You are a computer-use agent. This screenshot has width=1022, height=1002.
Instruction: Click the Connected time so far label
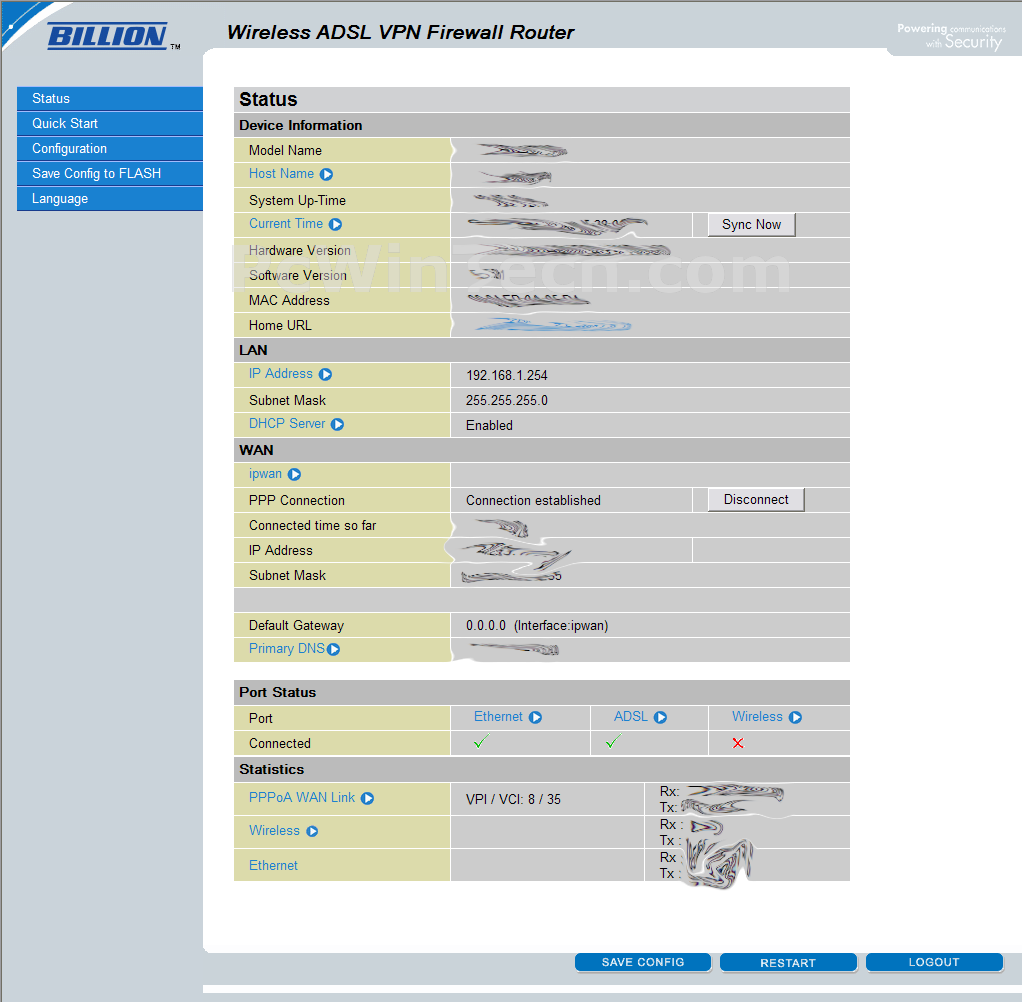312,525
